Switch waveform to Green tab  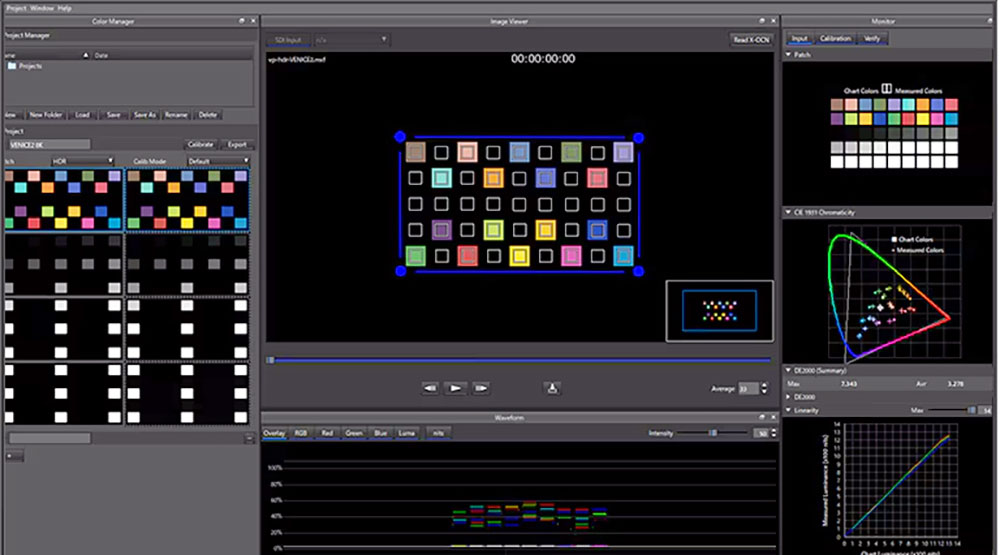[354, 433]
